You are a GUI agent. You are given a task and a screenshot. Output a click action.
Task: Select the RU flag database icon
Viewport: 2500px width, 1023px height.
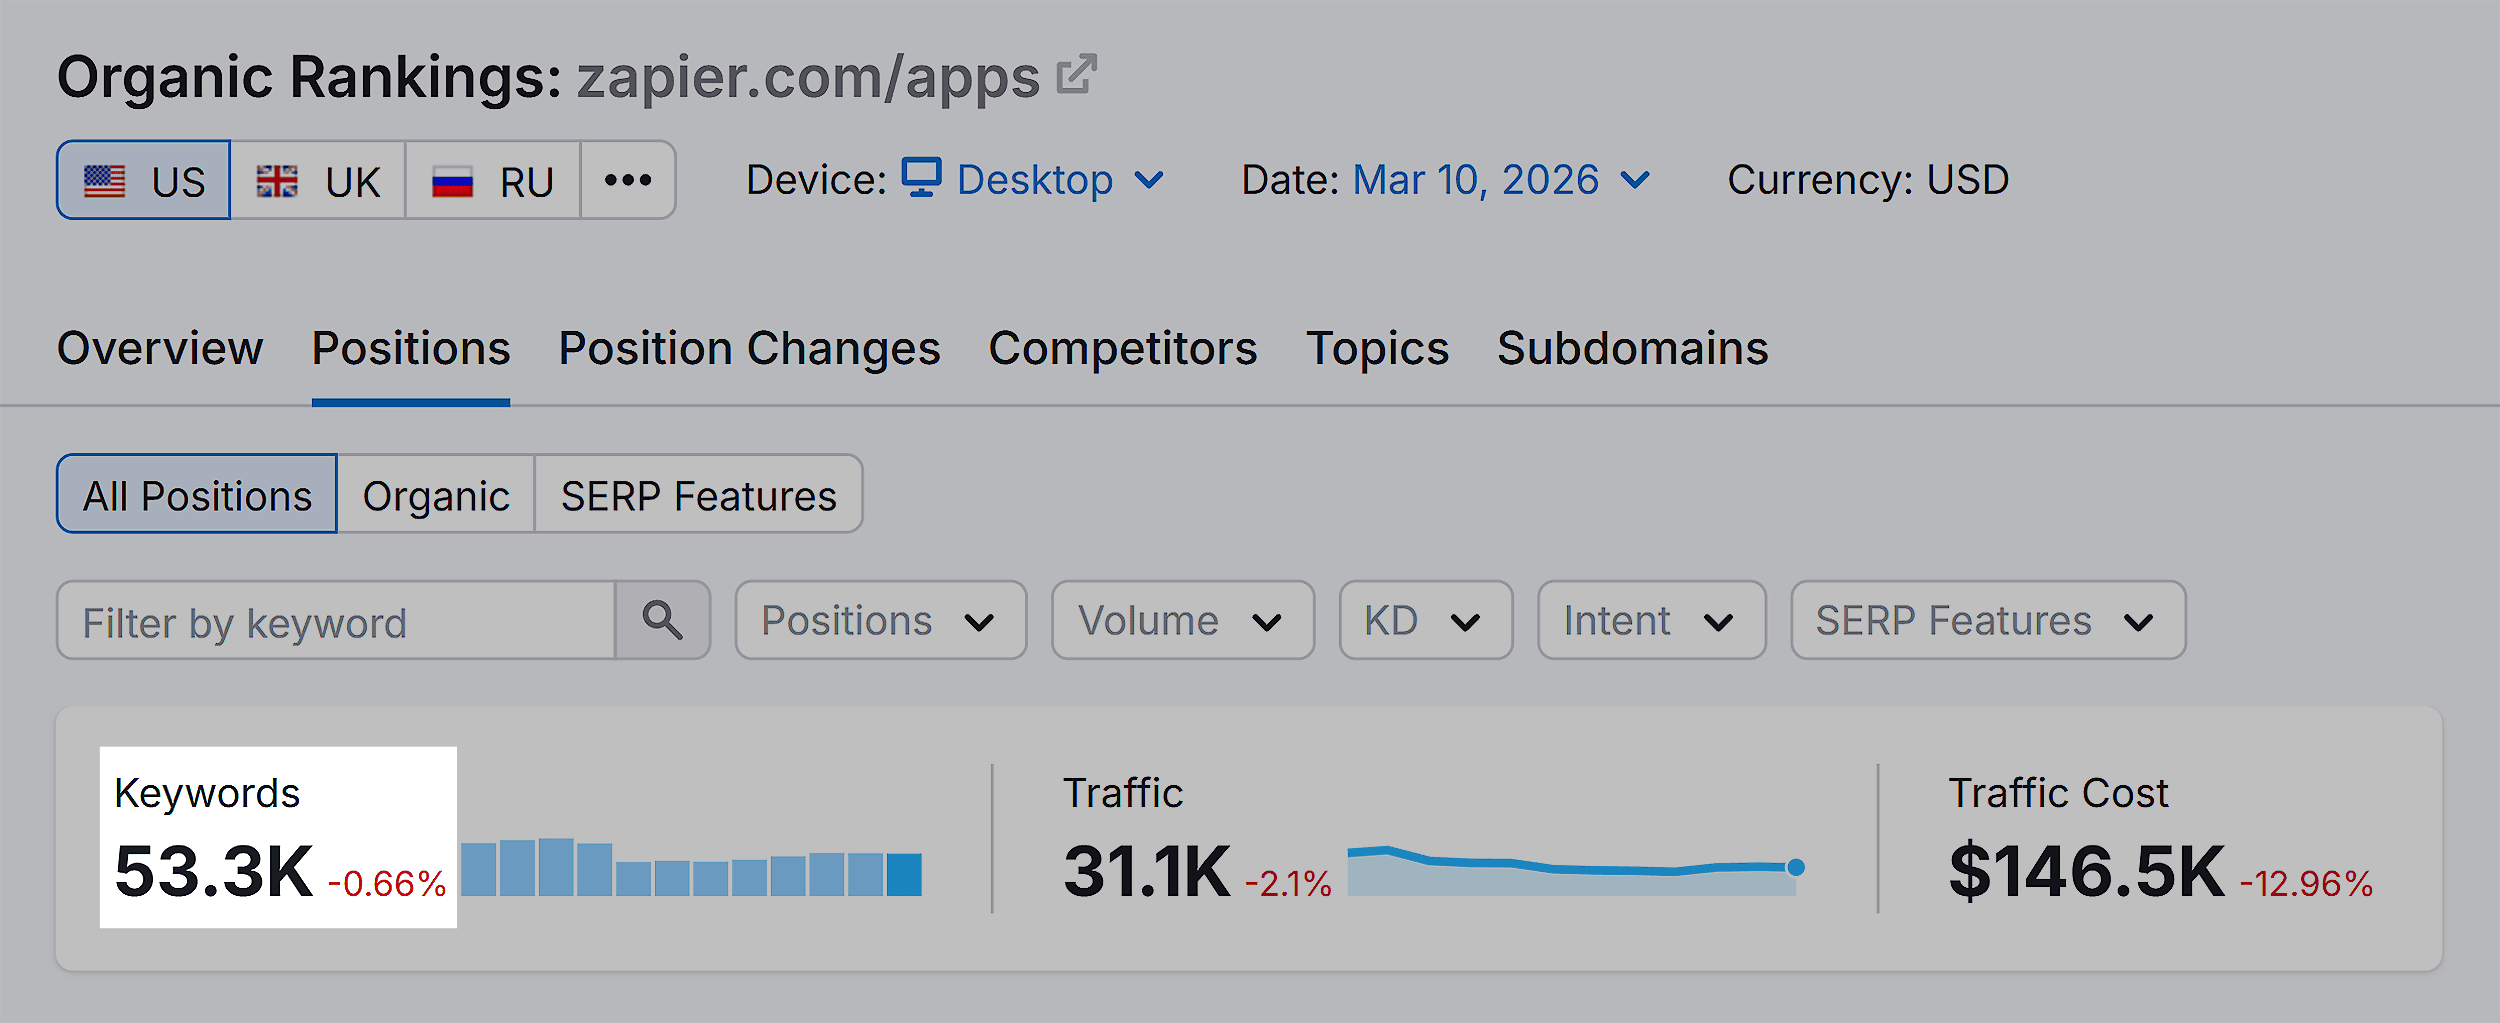point(453,180)
